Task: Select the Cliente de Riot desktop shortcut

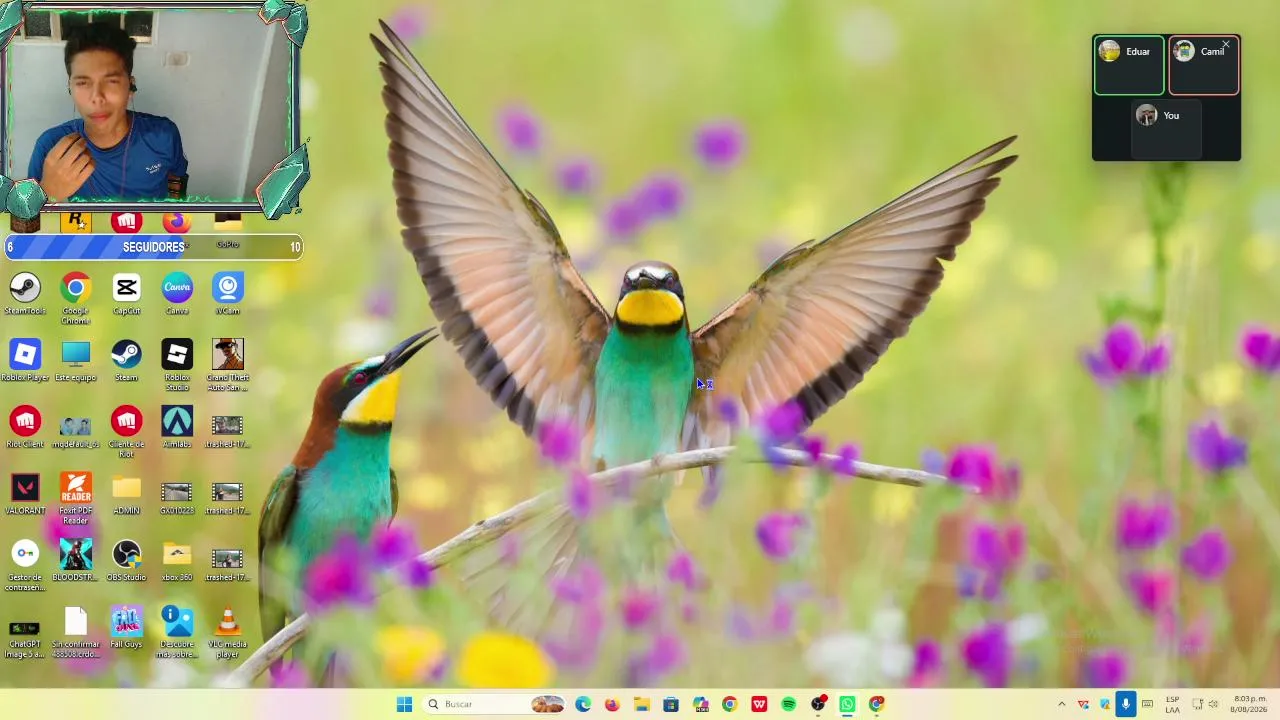Action: (126, 432)
